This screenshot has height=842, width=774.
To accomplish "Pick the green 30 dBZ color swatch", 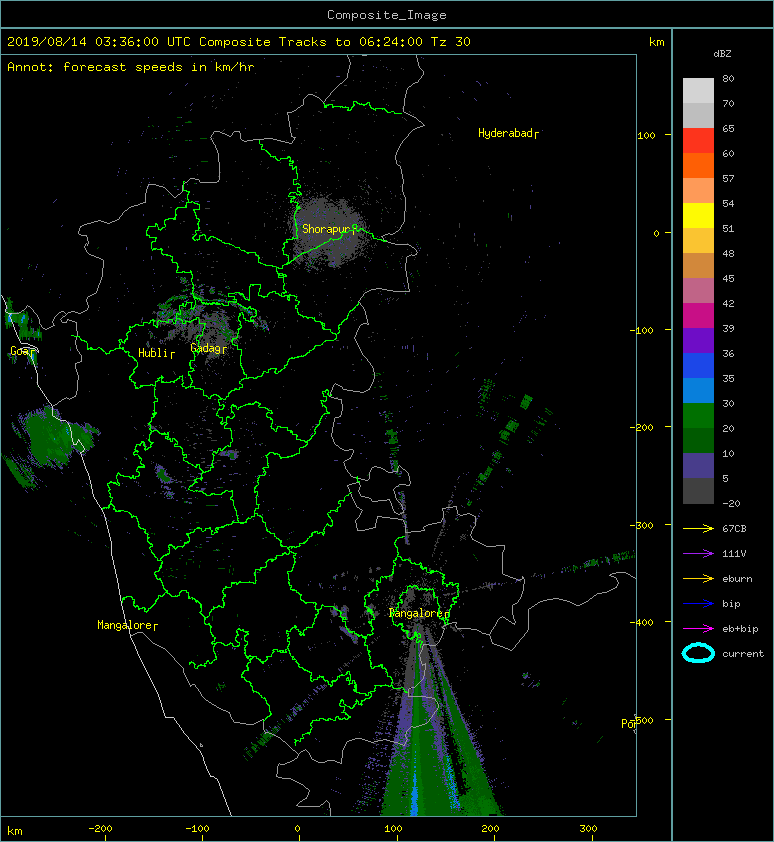I will [x=698, y=416].
